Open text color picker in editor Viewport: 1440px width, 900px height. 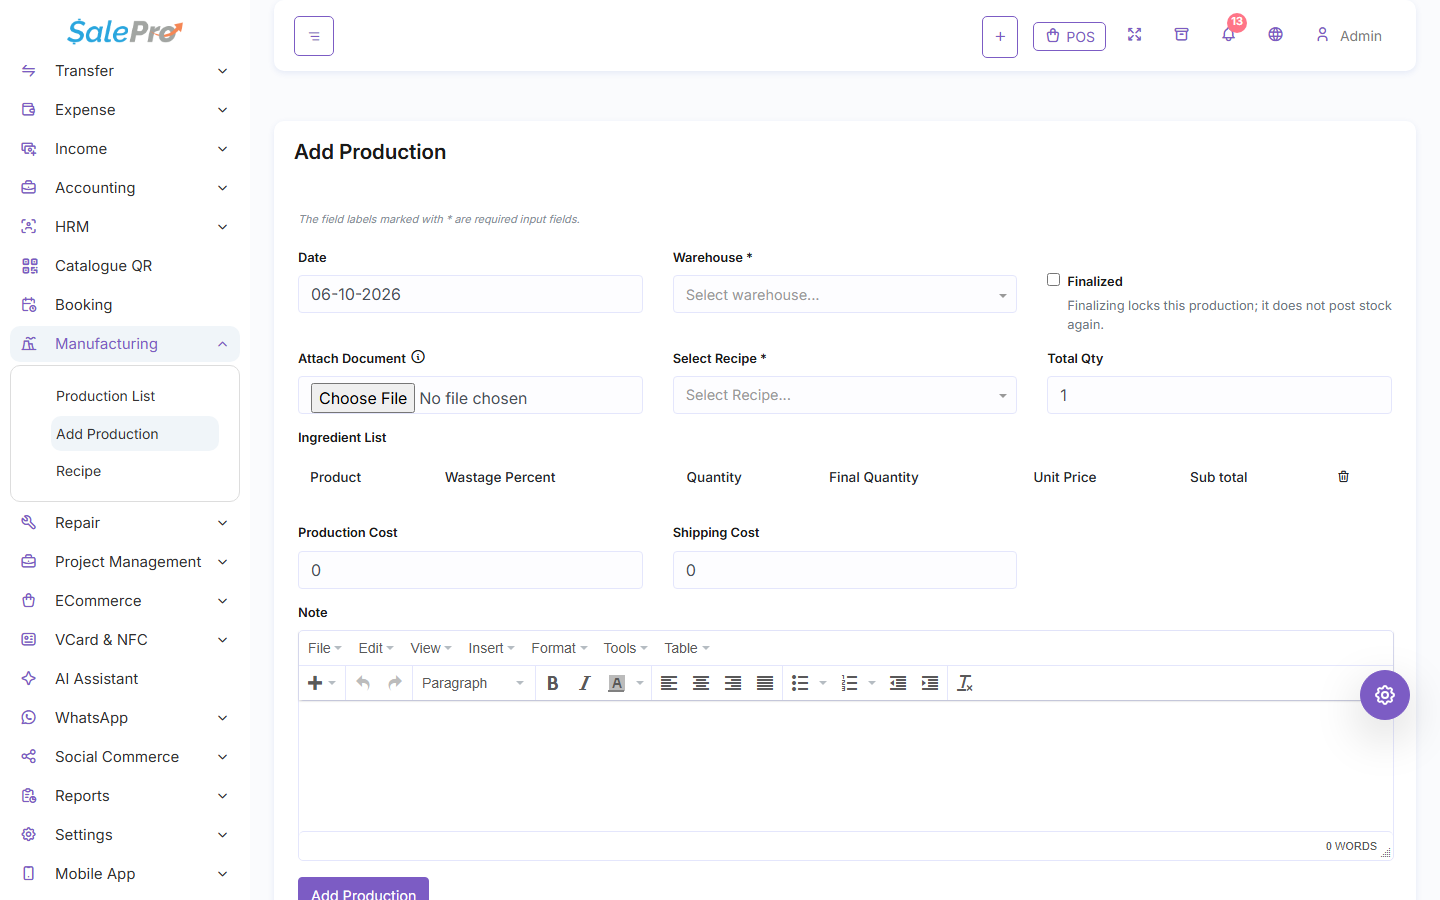[617, 683]
